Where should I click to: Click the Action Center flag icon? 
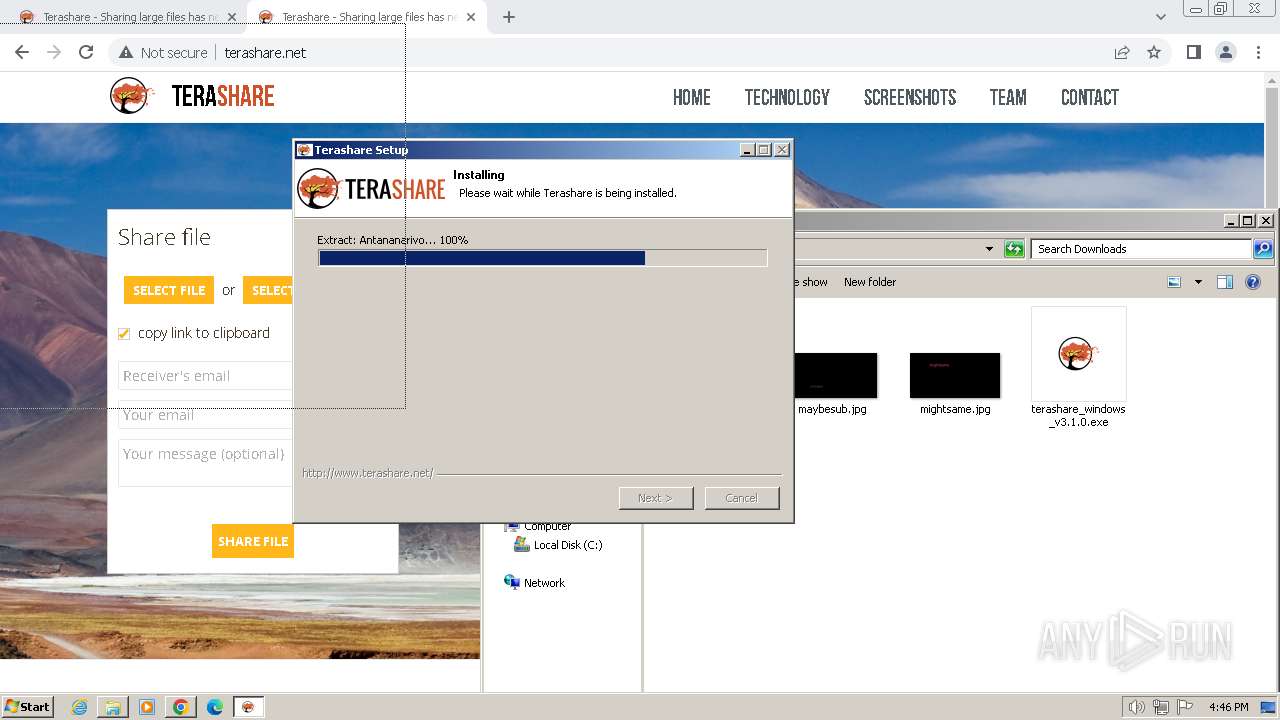(1185, 707)
